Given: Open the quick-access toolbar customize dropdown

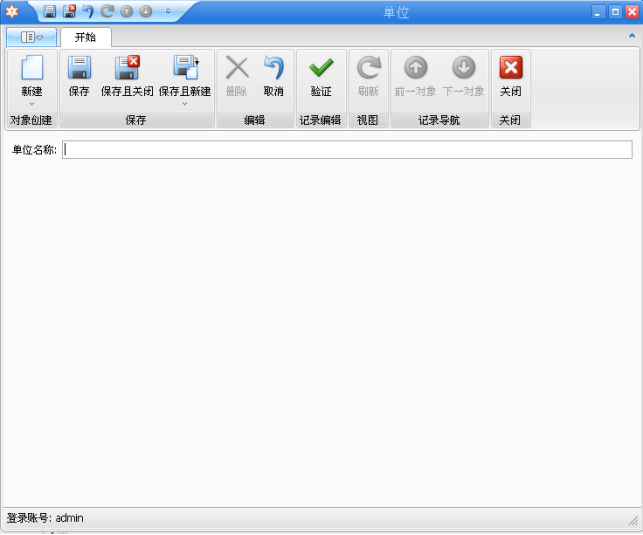Looking at the screenshot, I should click(x=168, y=11).
